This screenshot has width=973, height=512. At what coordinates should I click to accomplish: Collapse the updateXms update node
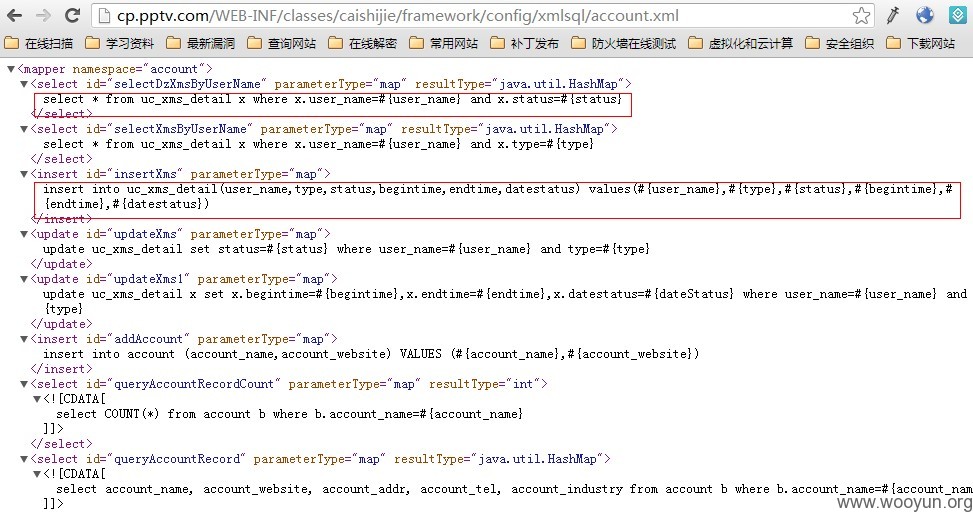point(24,234)
